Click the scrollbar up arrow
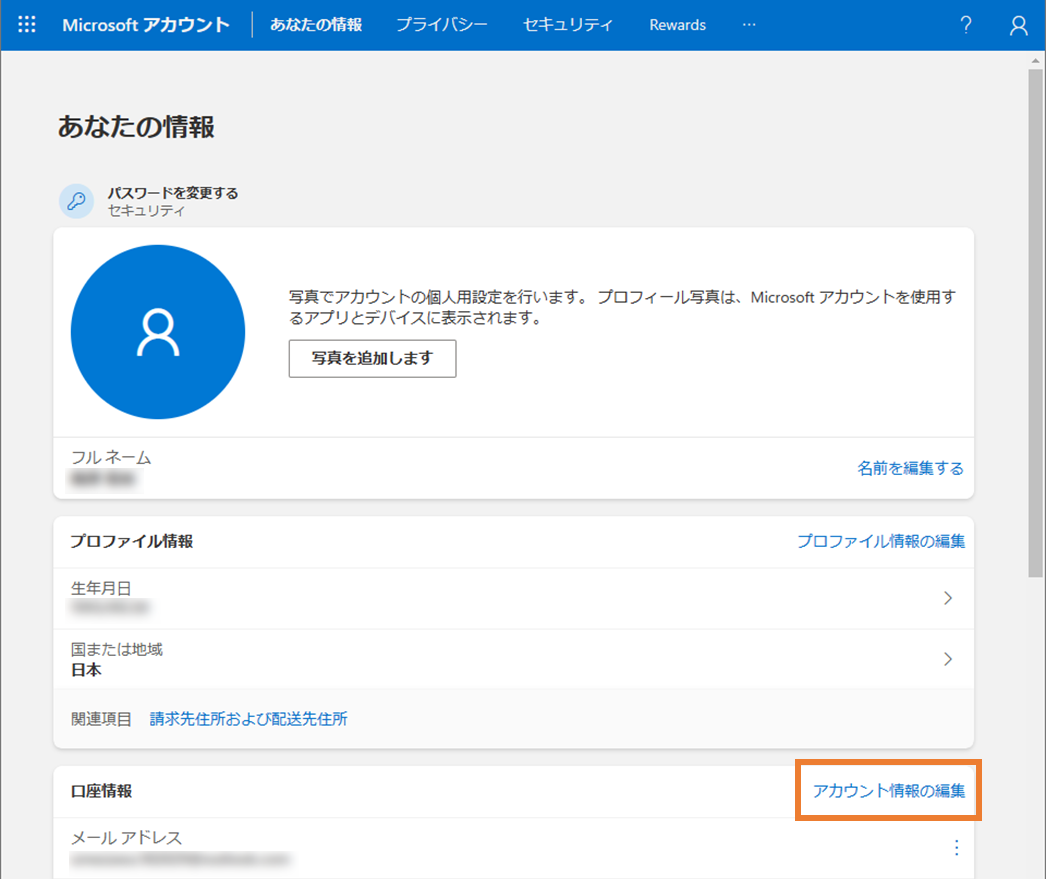Image resolution: width=1046 pixels, height=879 pixels. (x=1035, y=61)
